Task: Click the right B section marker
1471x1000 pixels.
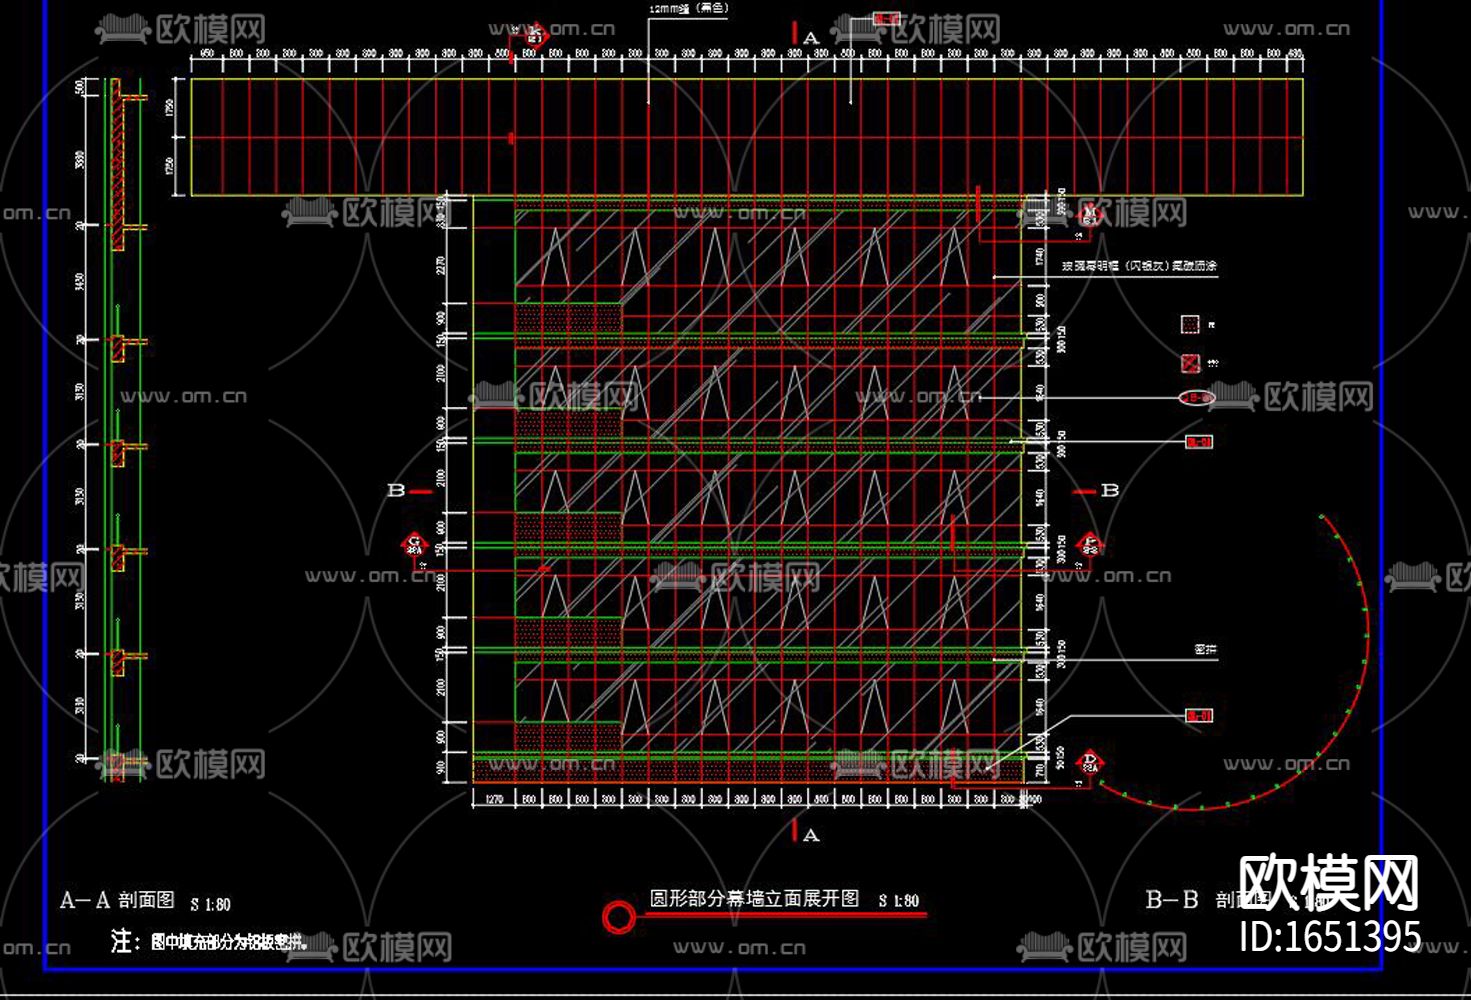Action: pyautogui.click(x=1097, y=490)
